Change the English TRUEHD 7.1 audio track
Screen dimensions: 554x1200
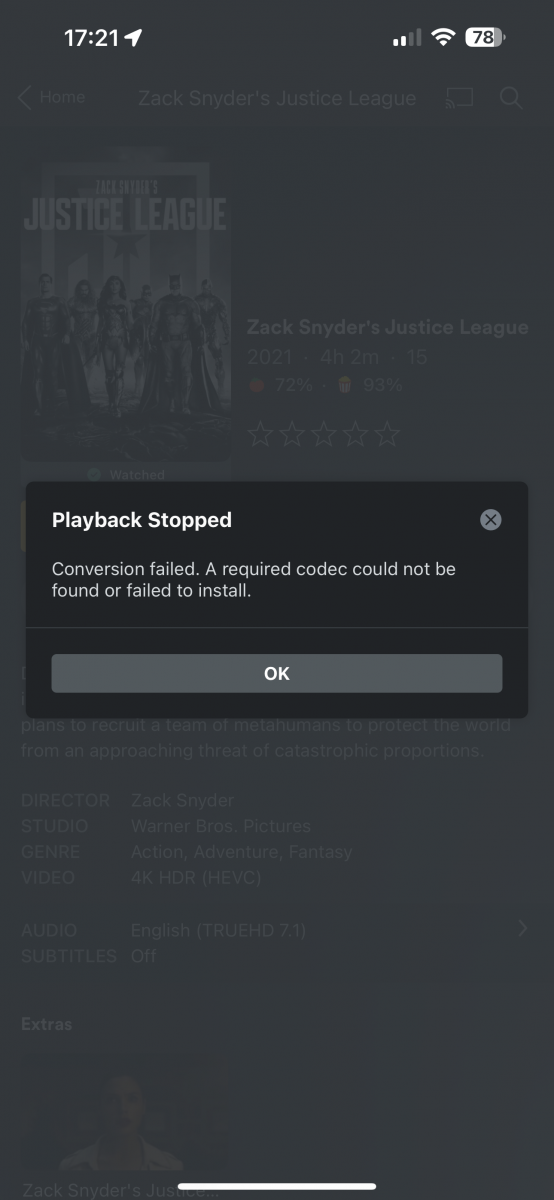[218, 930]
